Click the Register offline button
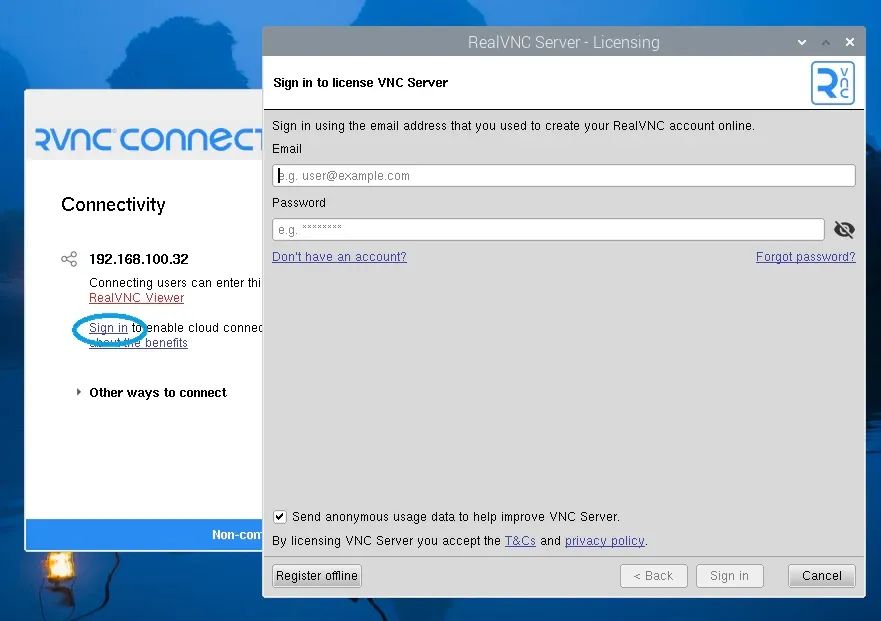881x621 pixels. coord(317,576)
